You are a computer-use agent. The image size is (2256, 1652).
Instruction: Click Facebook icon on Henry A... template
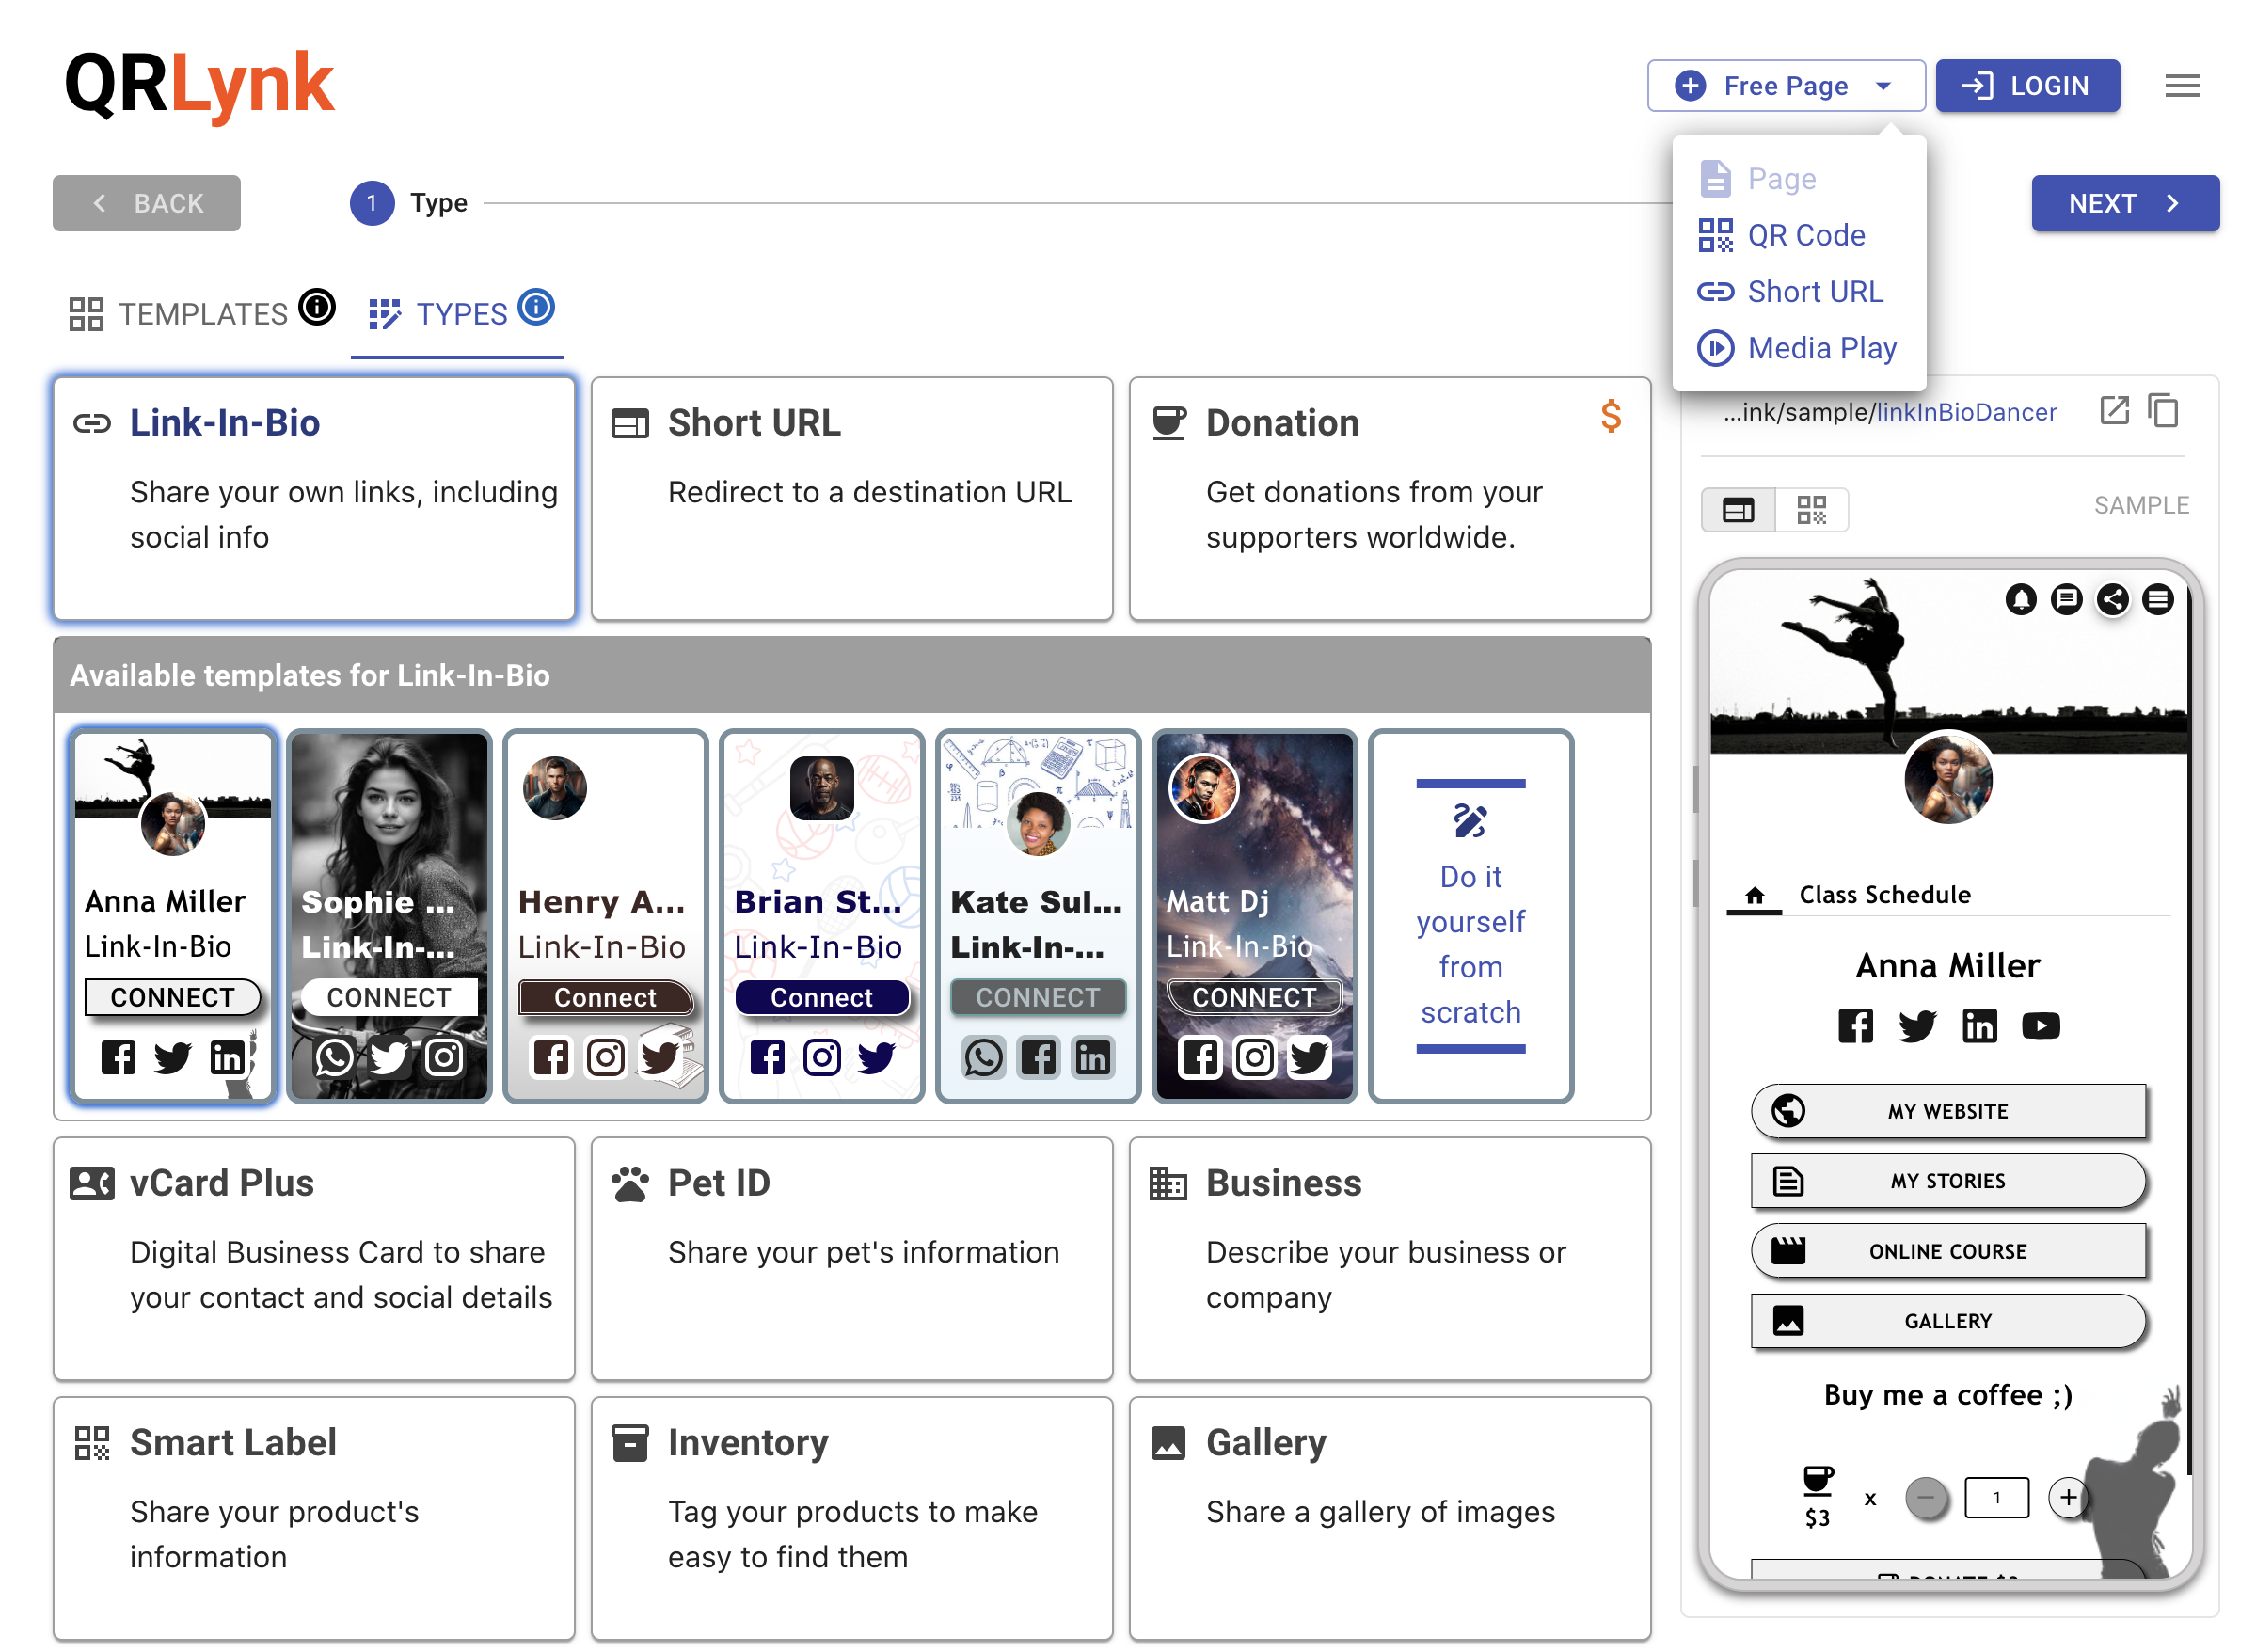click(550, 1057)
